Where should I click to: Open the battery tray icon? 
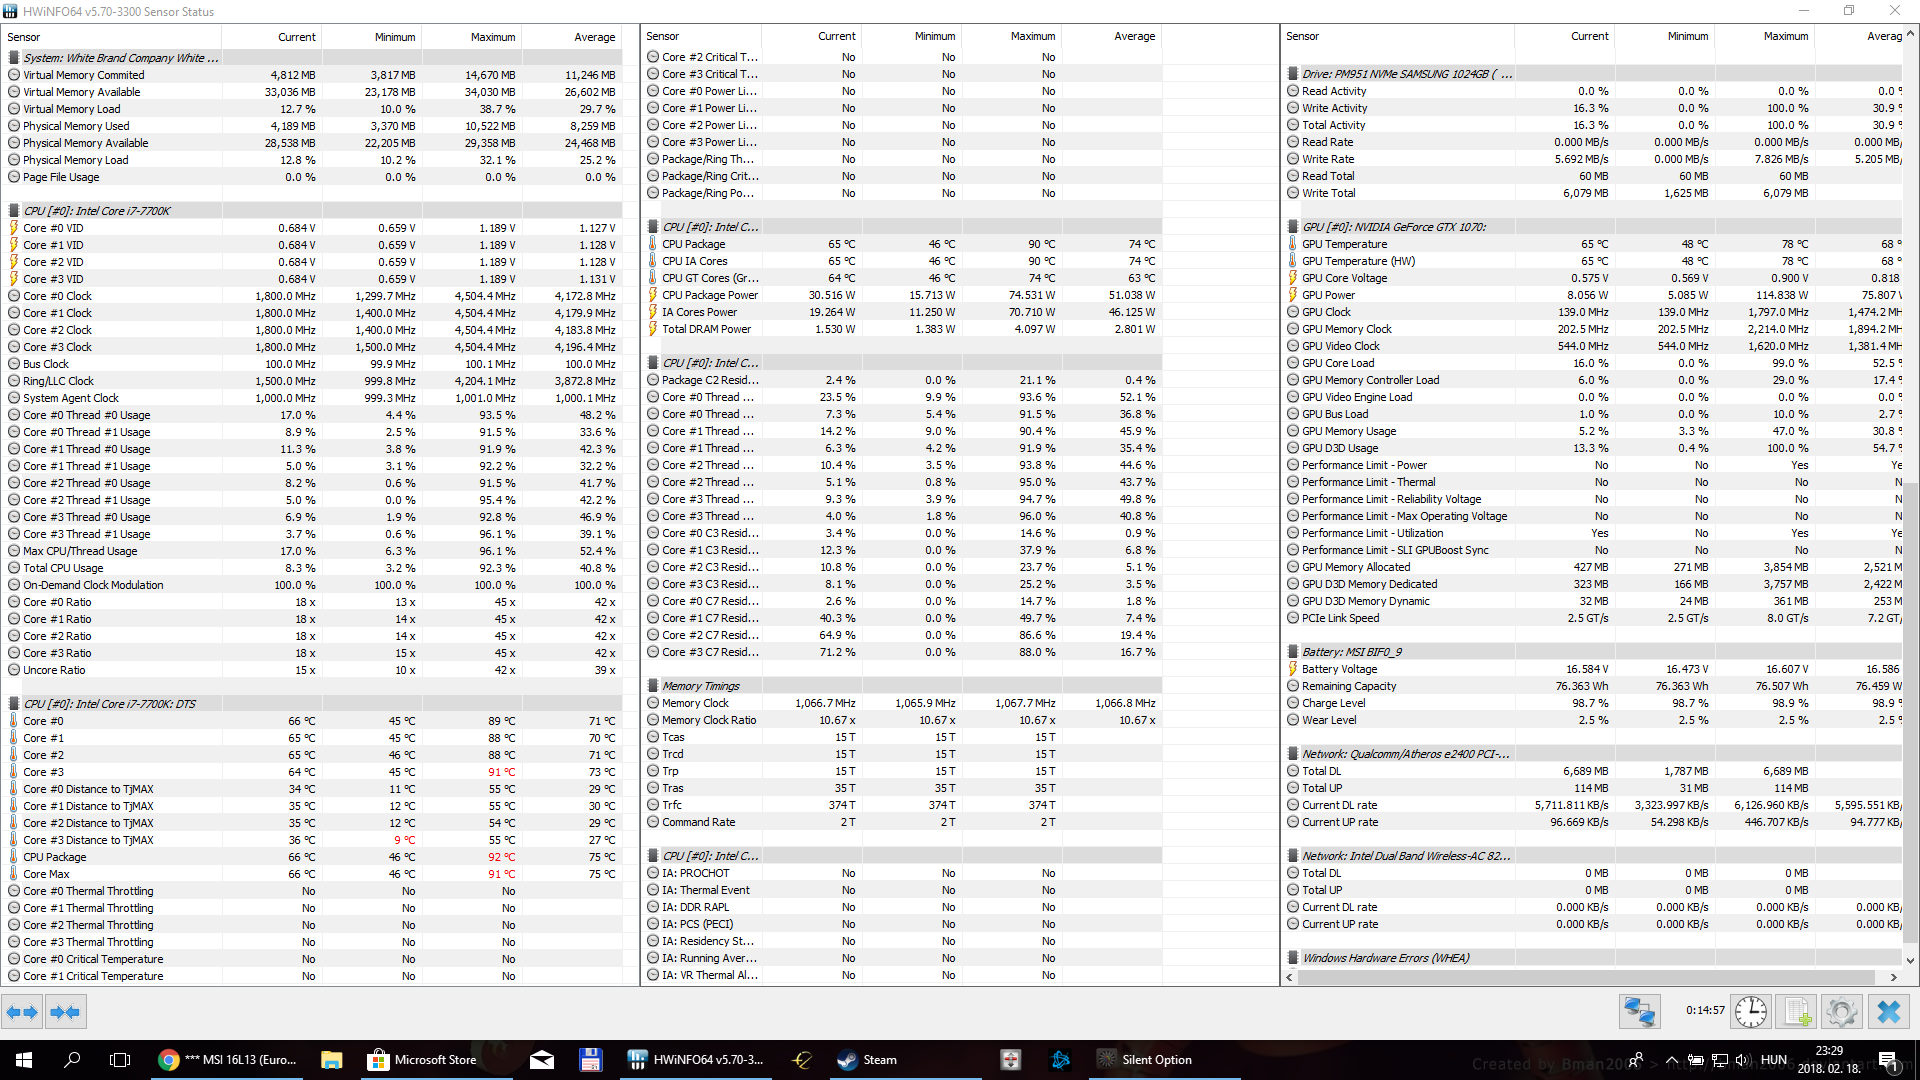click(x=1696, y=1060)
